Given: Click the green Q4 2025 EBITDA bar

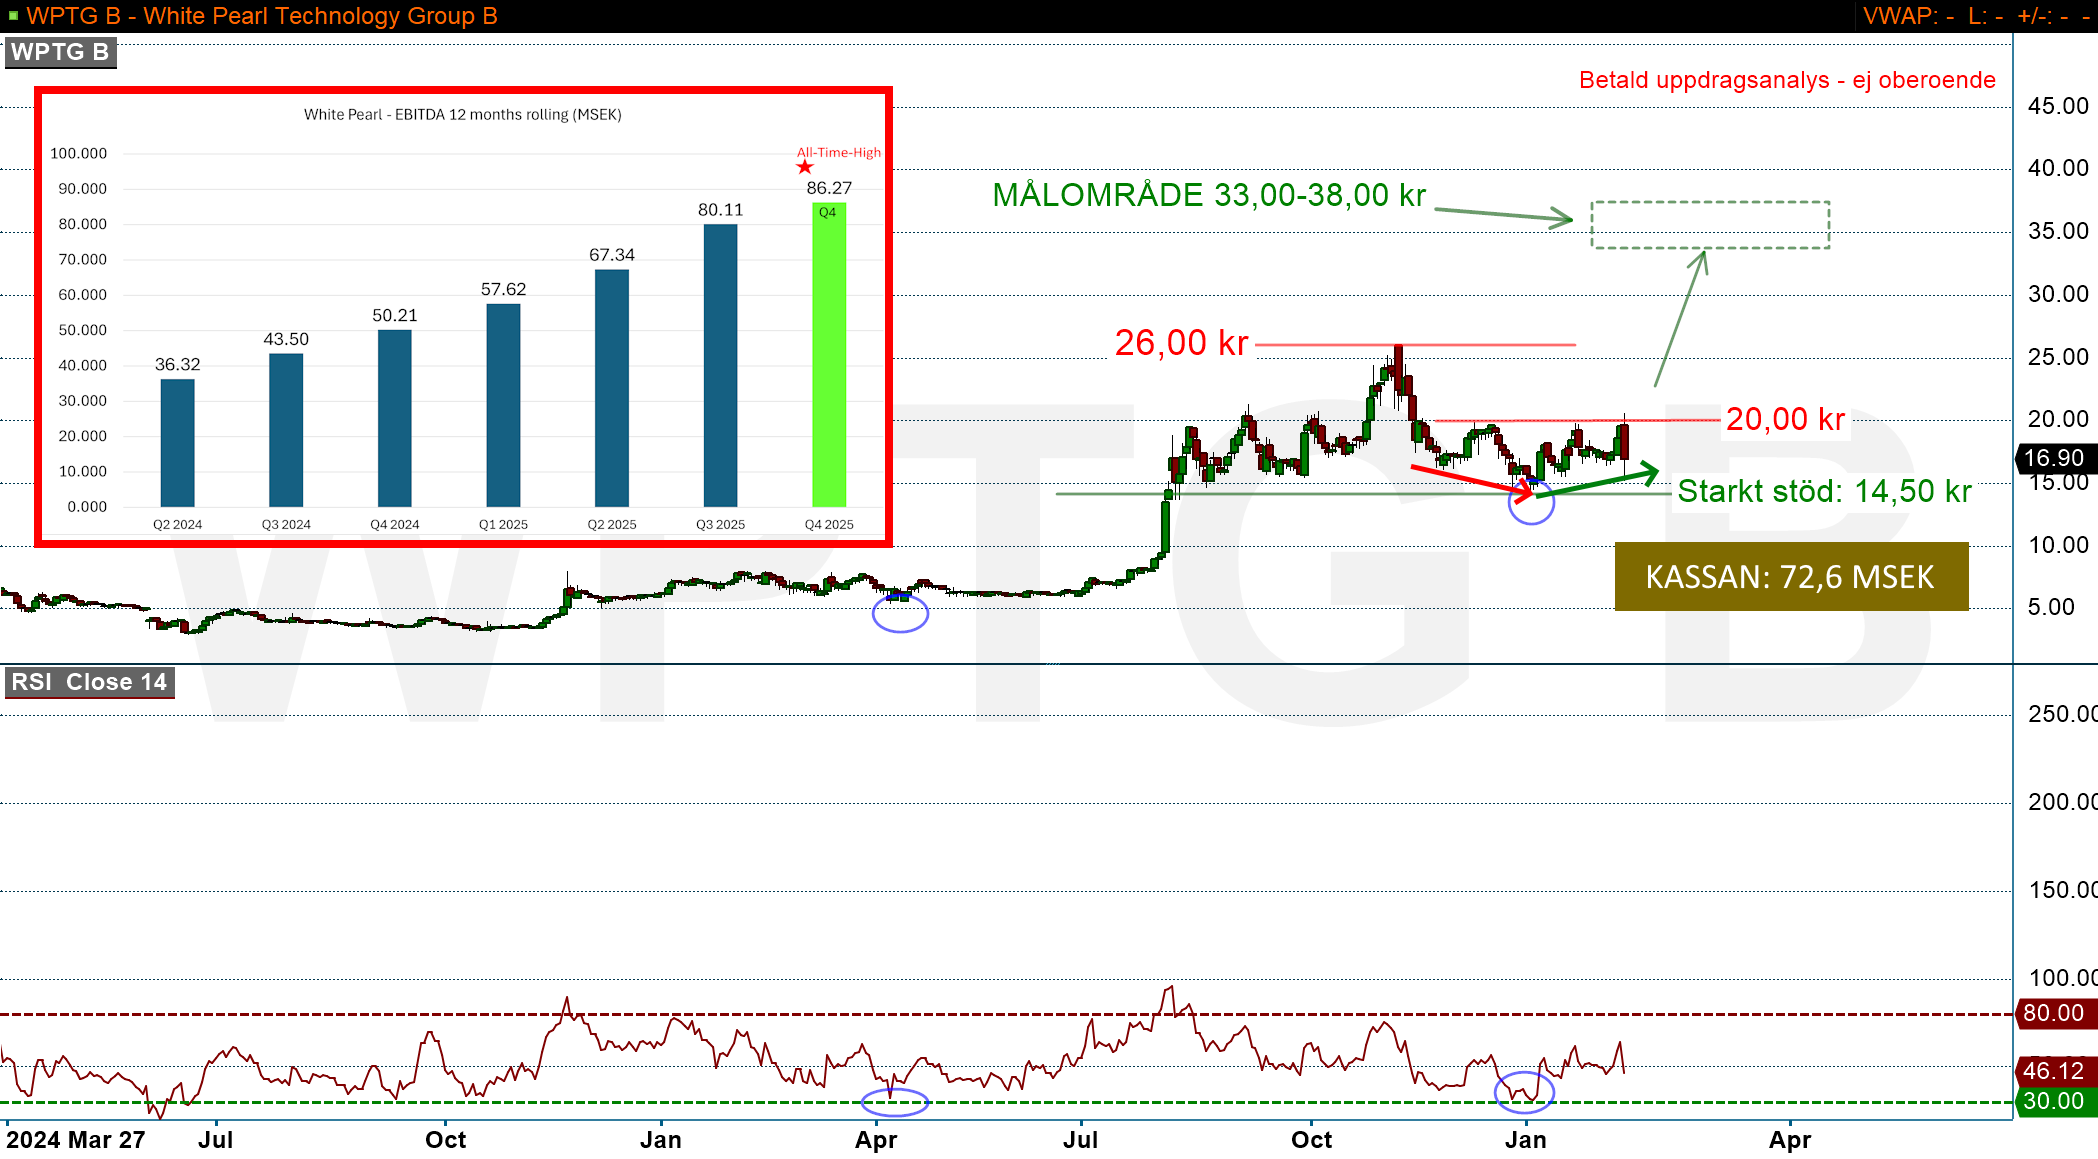Looking at the screenshot, I should click(829, 355).
